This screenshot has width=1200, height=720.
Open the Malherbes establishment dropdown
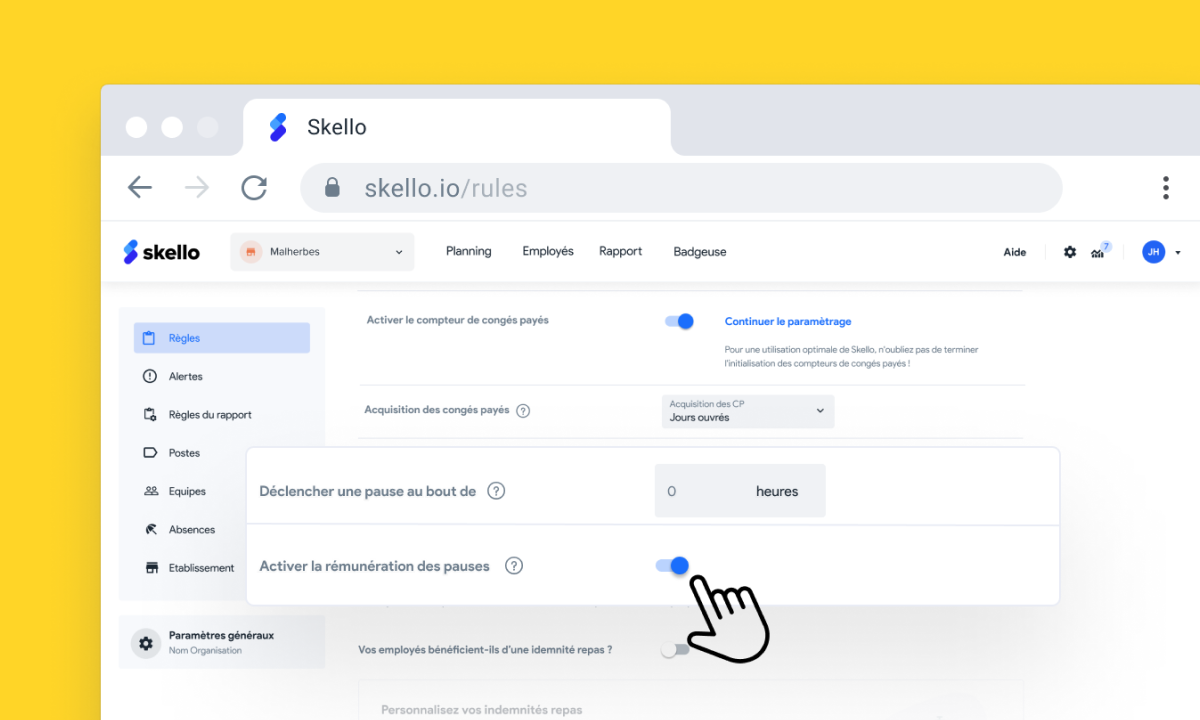point(322,252)
